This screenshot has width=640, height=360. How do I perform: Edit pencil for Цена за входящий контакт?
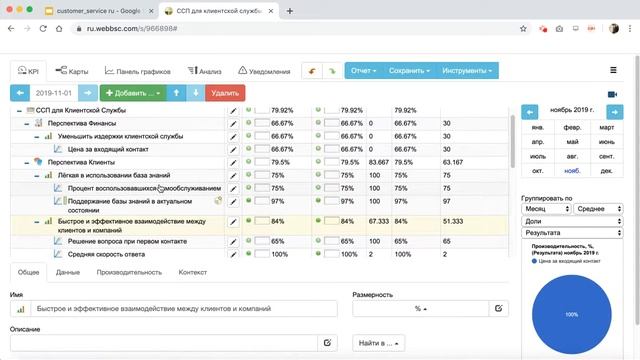233,149
